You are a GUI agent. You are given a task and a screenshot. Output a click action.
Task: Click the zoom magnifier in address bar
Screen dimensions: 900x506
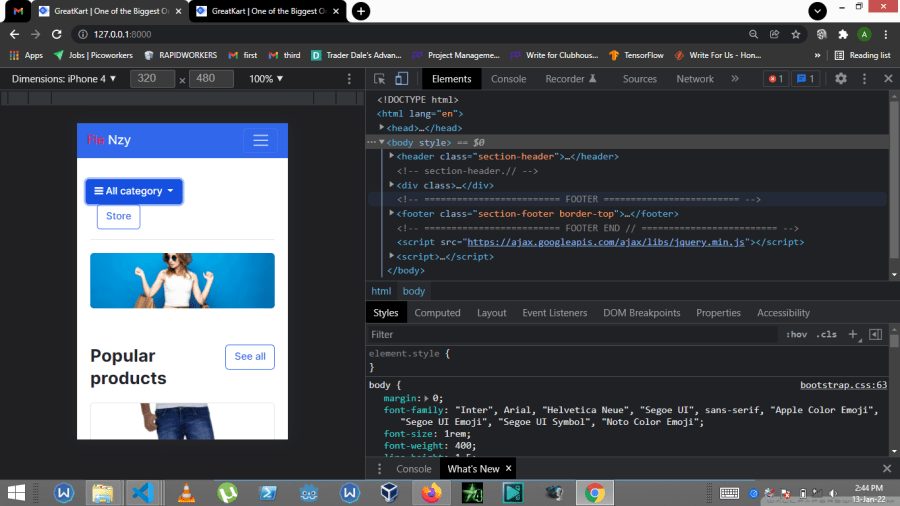coord(753,34)
